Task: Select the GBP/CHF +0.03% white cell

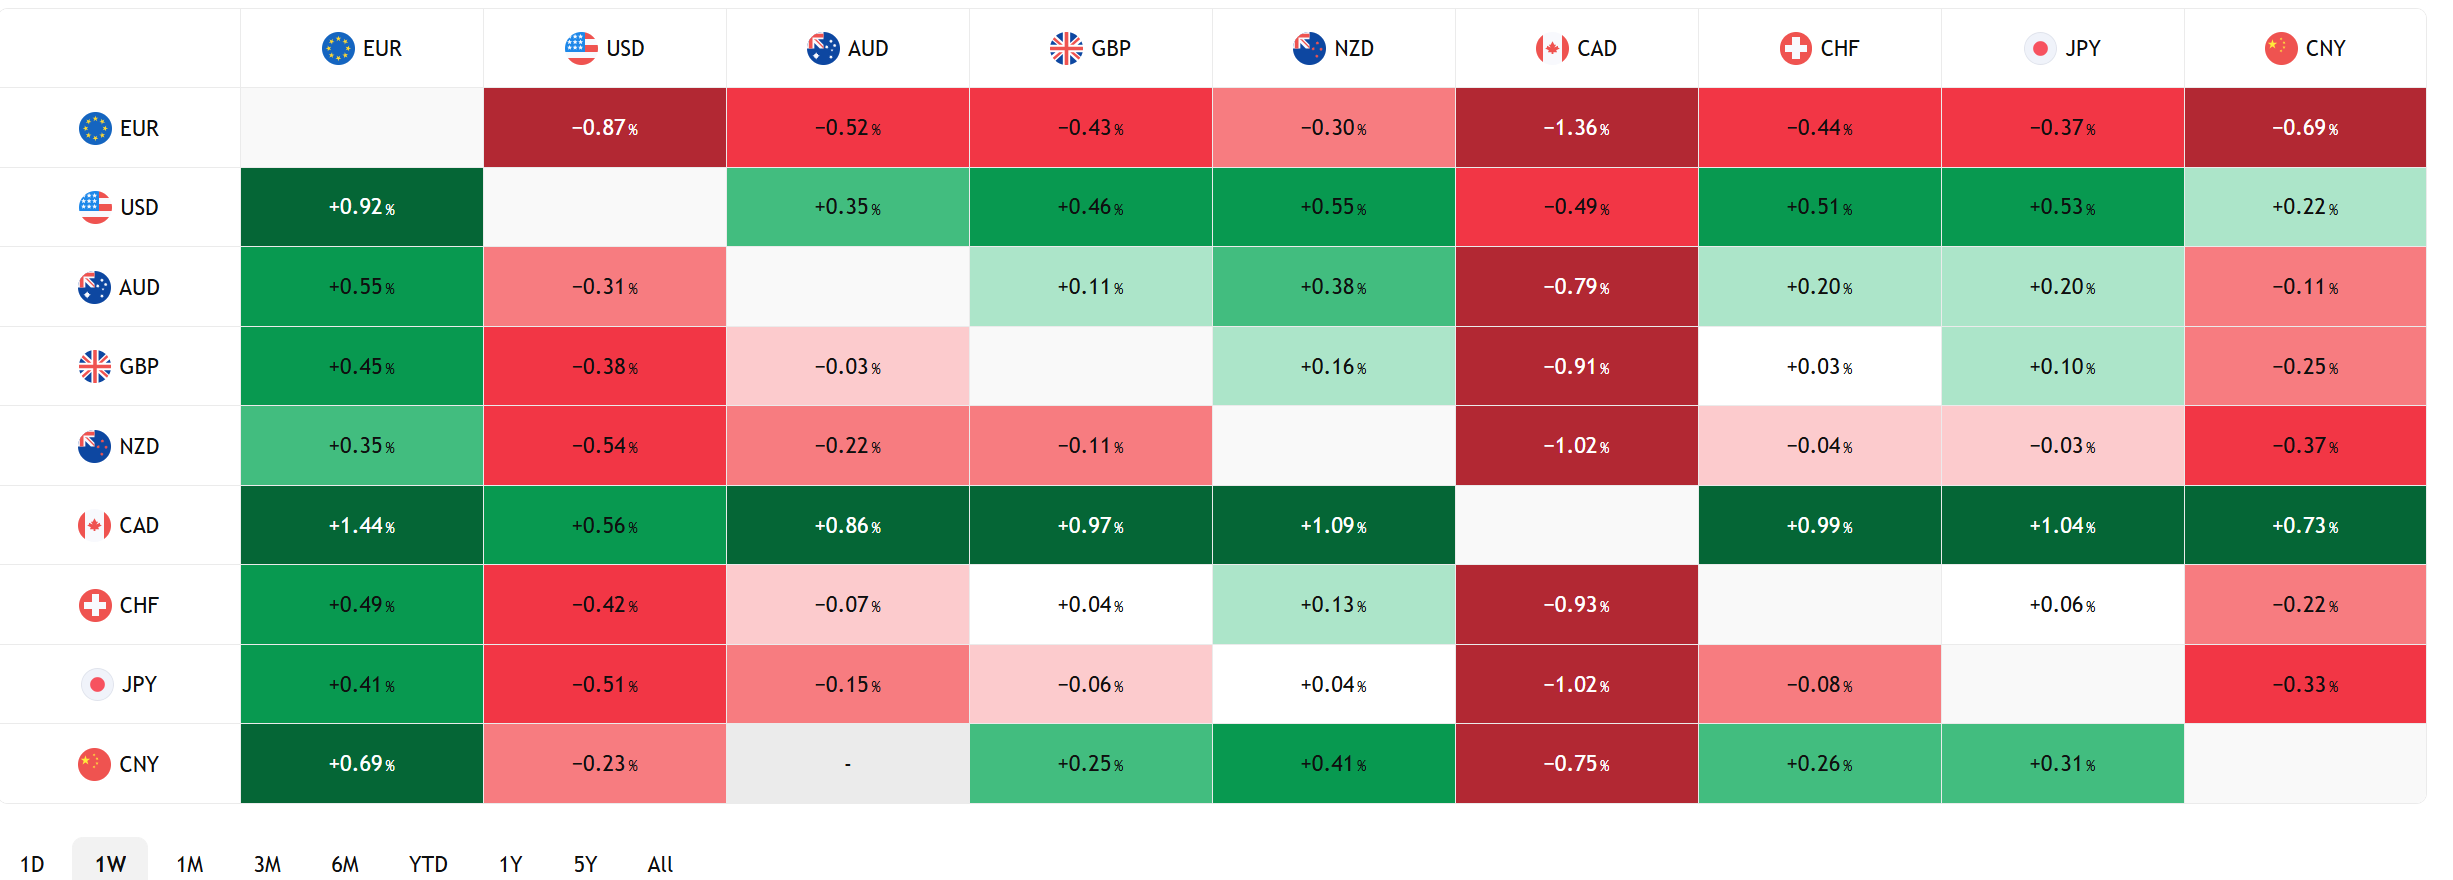Action: pos(1819,366)
